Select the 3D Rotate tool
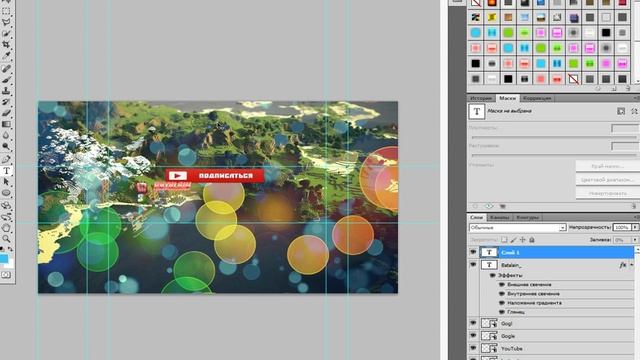Image resolution: width=640 pixels, height=360 pixels. click(x=6, y=206)
